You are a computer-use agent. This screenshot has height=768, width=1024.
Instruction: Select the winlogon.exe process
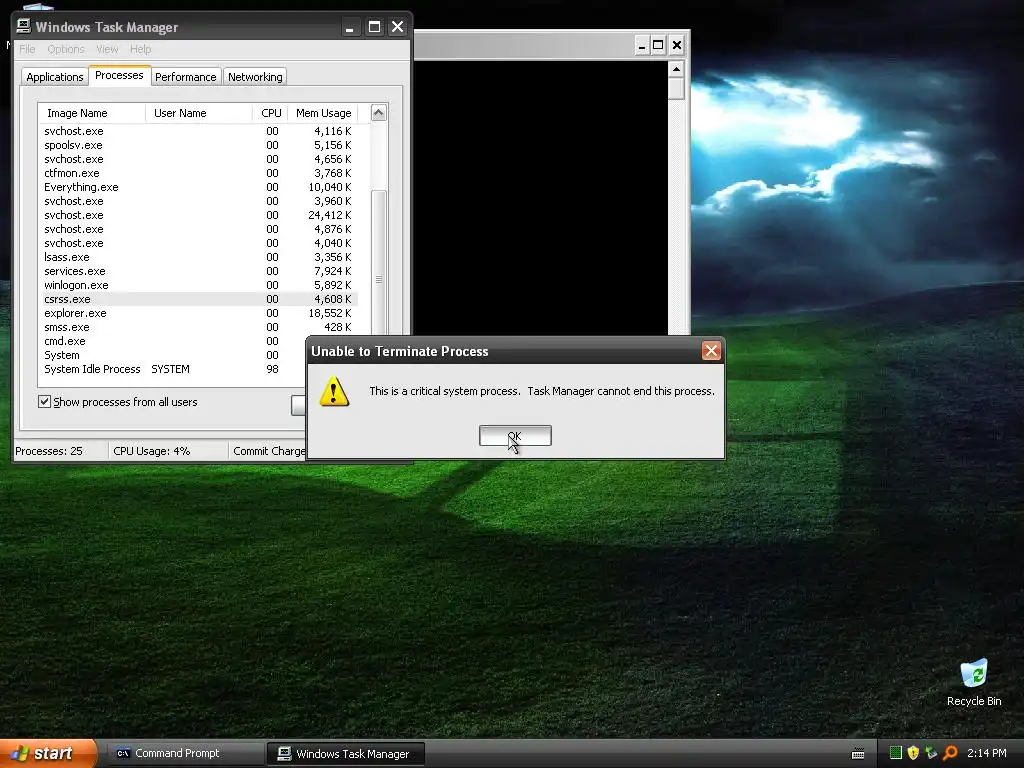(x=198, y=285)
